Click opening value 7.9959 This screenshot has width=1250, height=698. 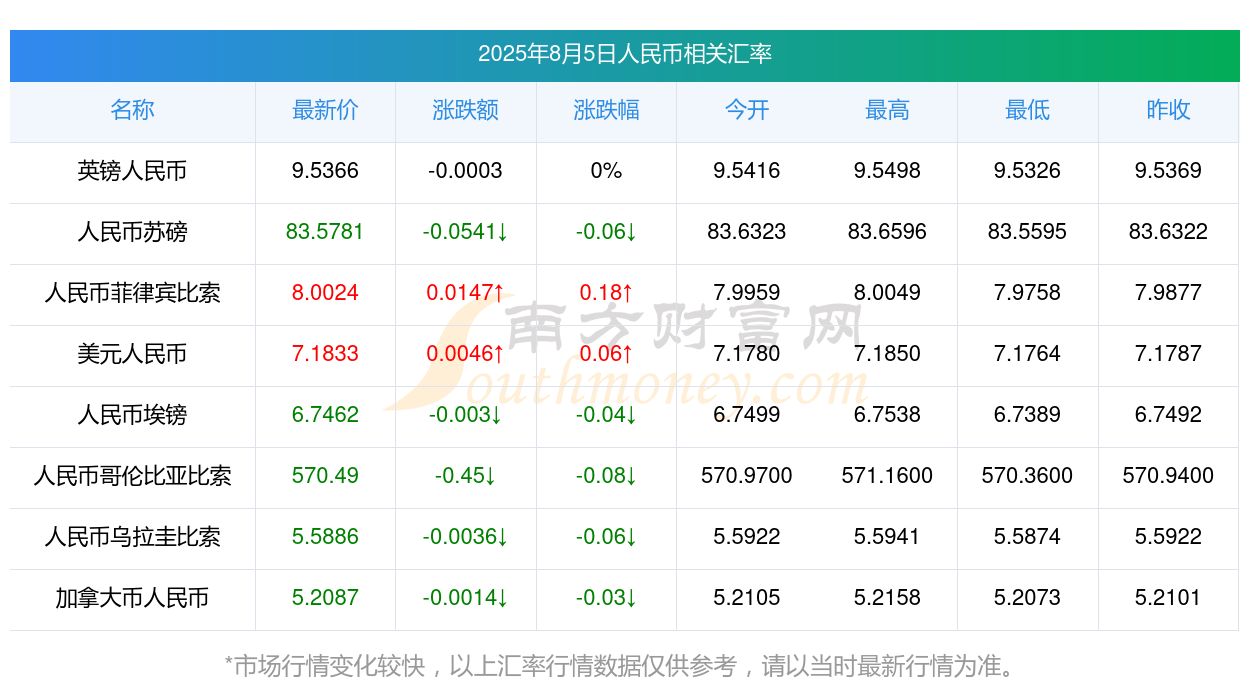tap(747, 293)
